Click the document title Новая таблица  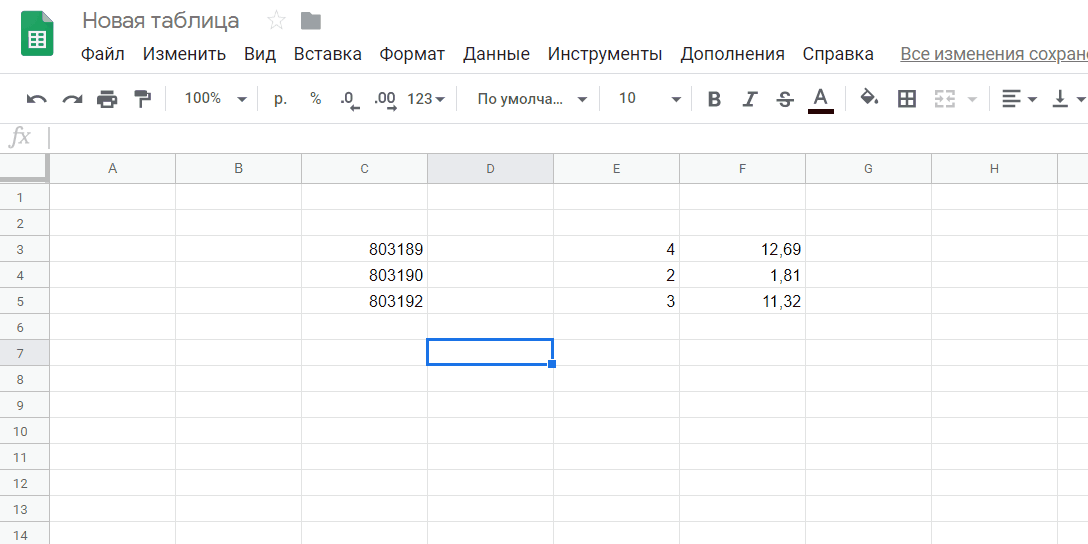(x=160, y=21)
